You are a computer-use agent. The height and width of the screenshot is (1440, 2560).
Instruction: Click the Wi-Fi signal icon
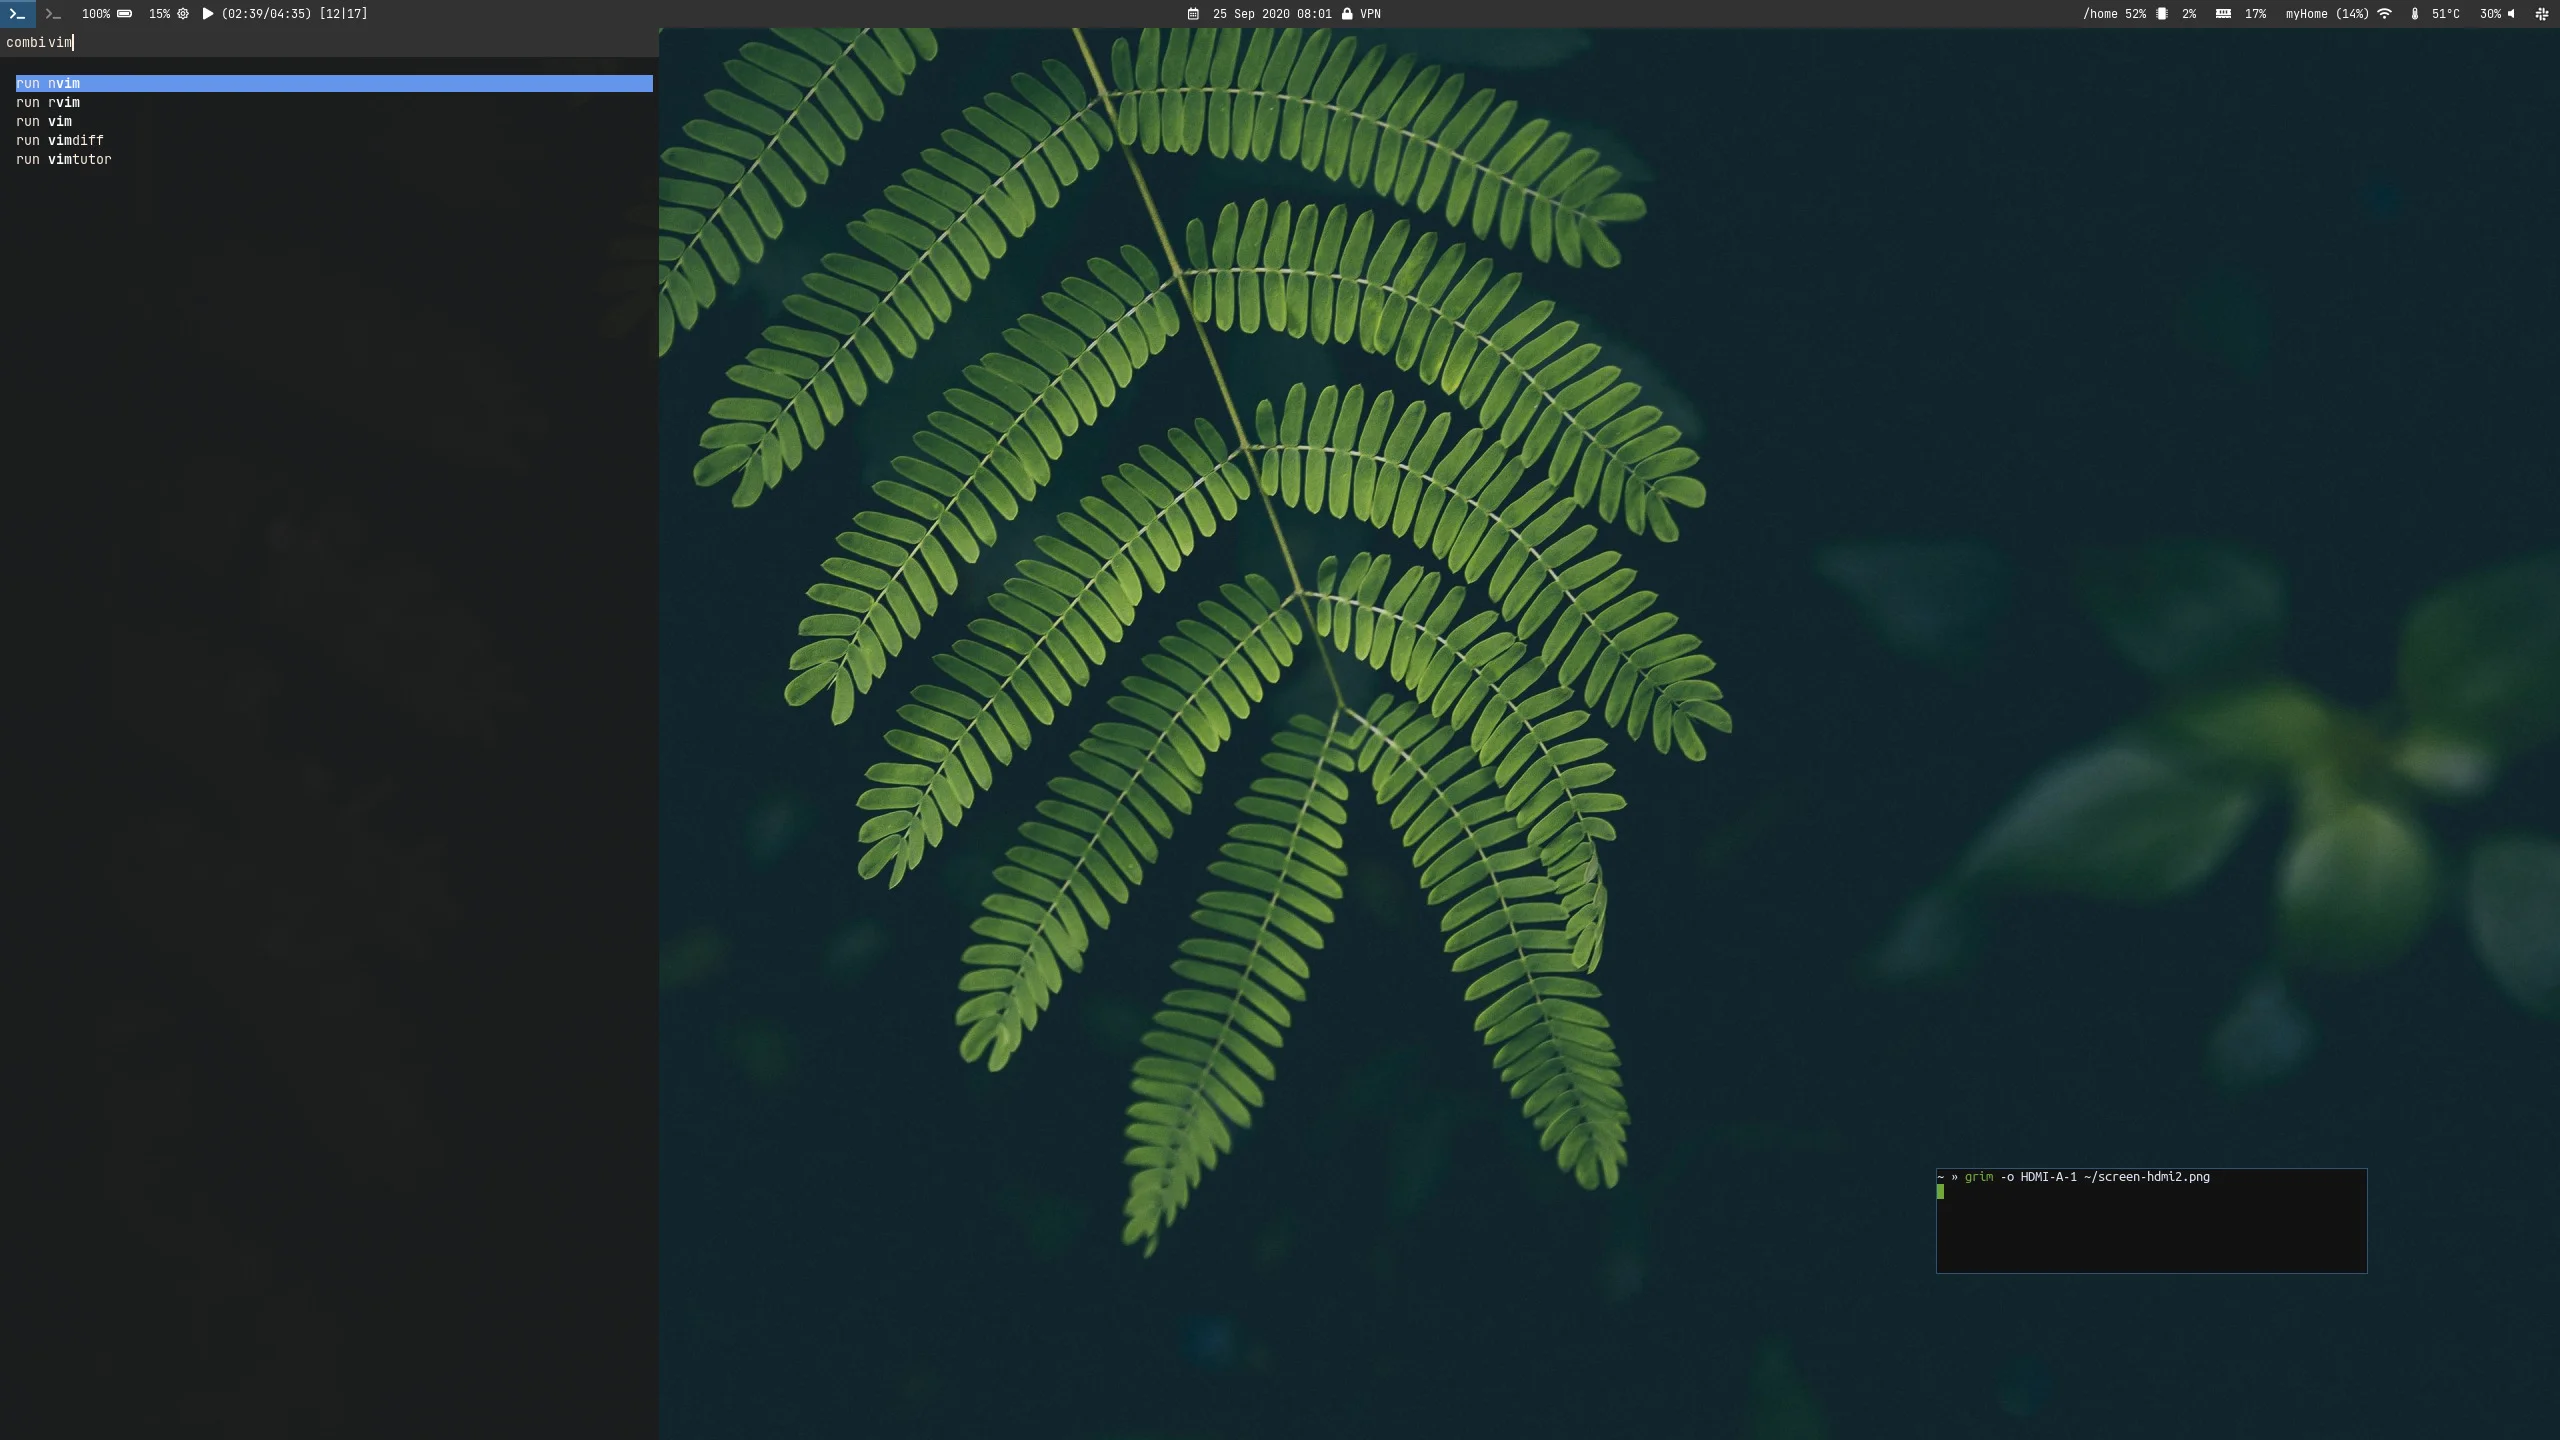click(x=2385, y=14)
